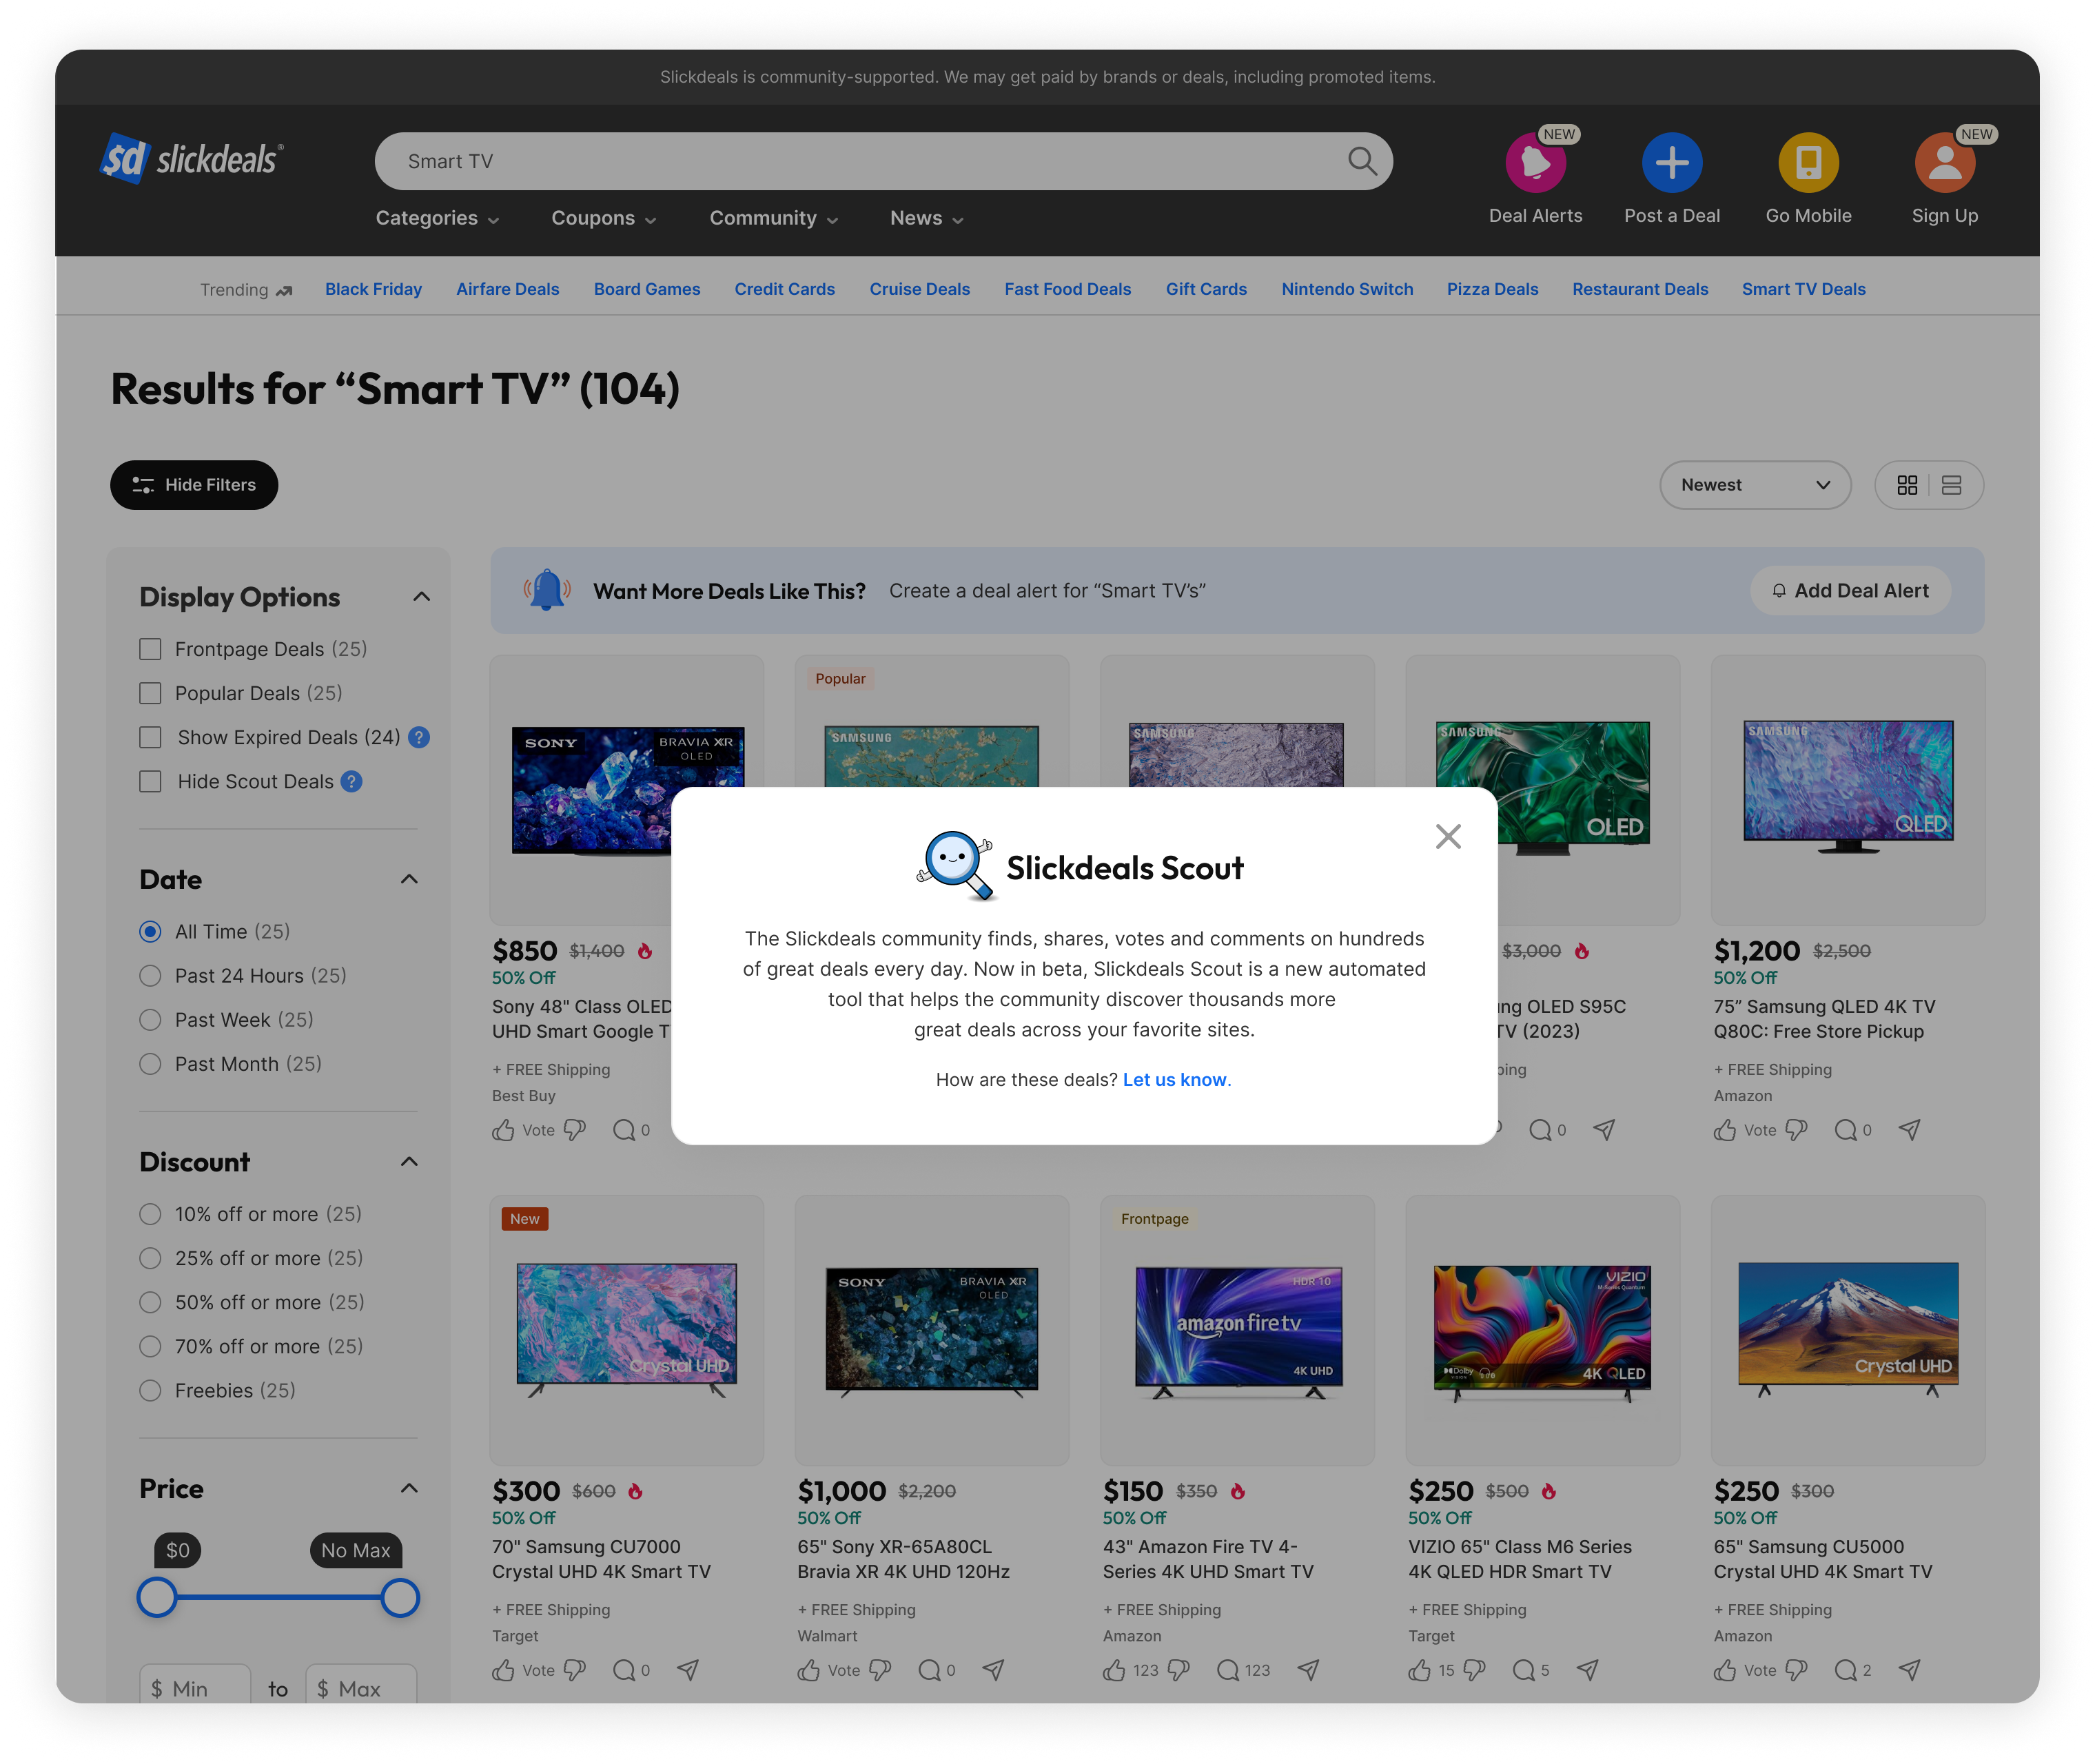Select Past 24 Hours date filter

(150, 976)
